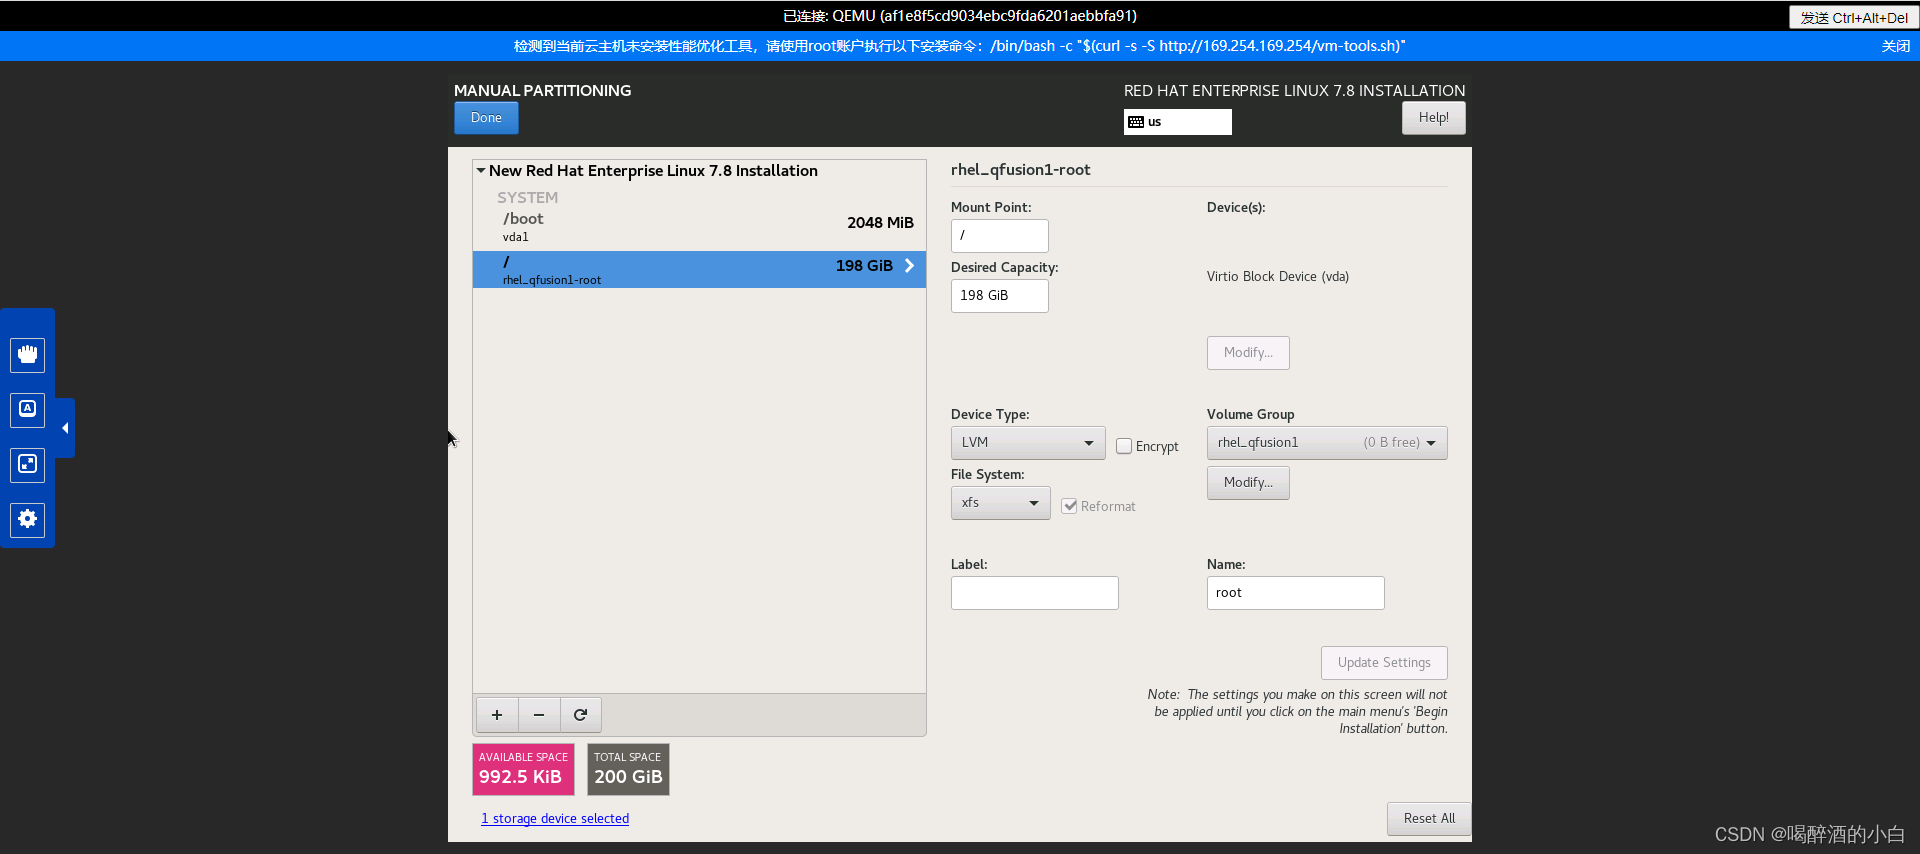Screen dimensions: 1920x854
Task: Click the us keyboard layout indicator
Action: 1178,122
